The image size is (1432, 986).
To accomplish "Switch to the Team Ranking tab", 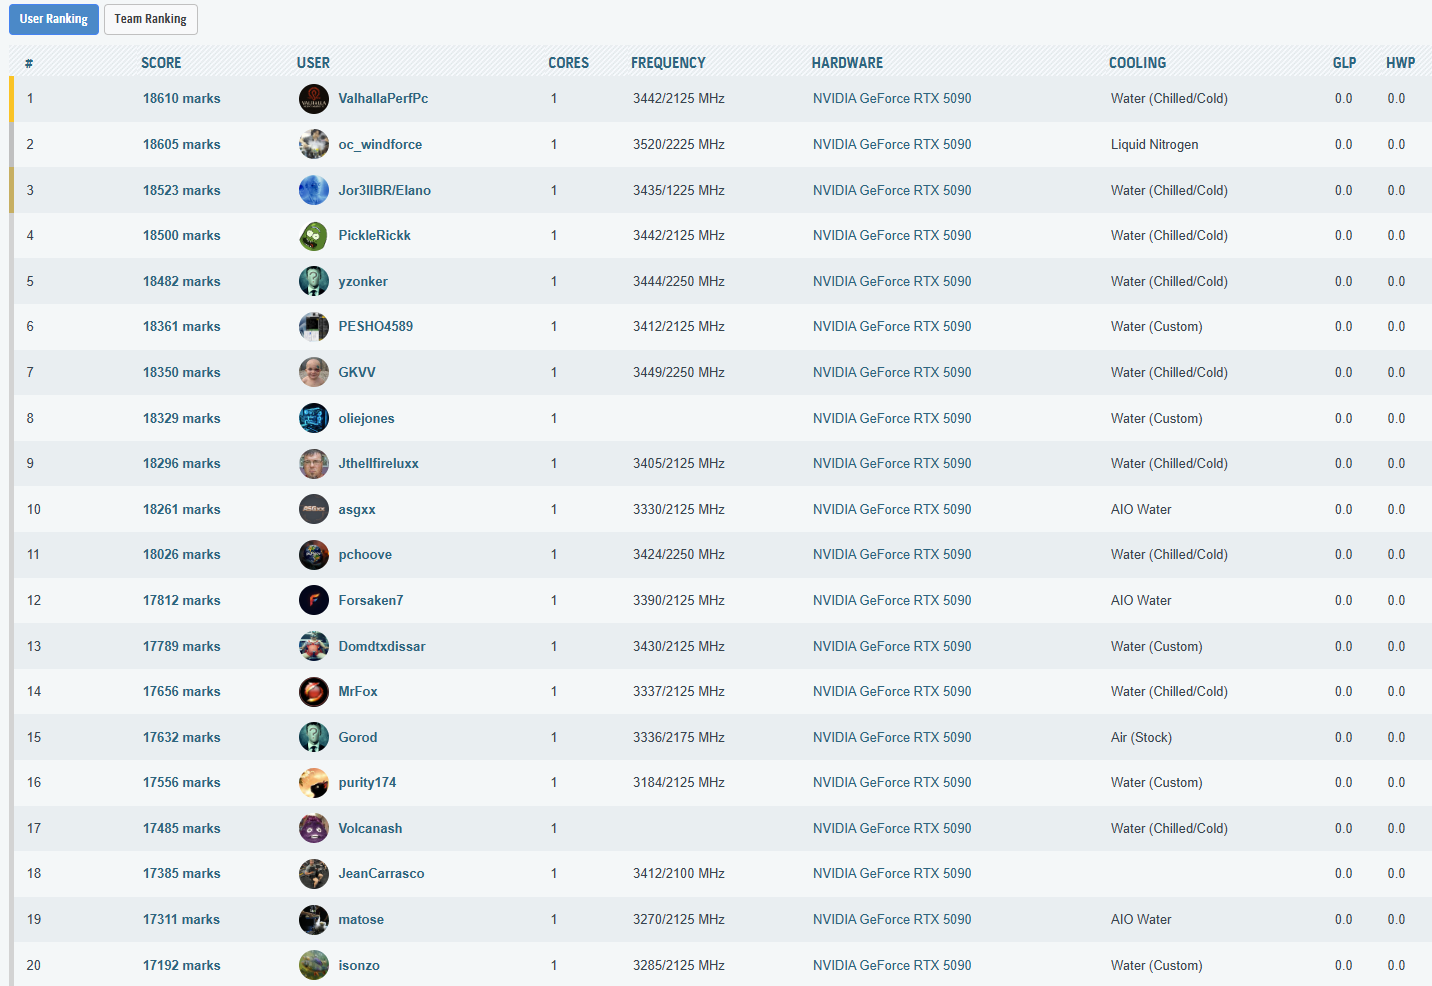I will 150,19.
